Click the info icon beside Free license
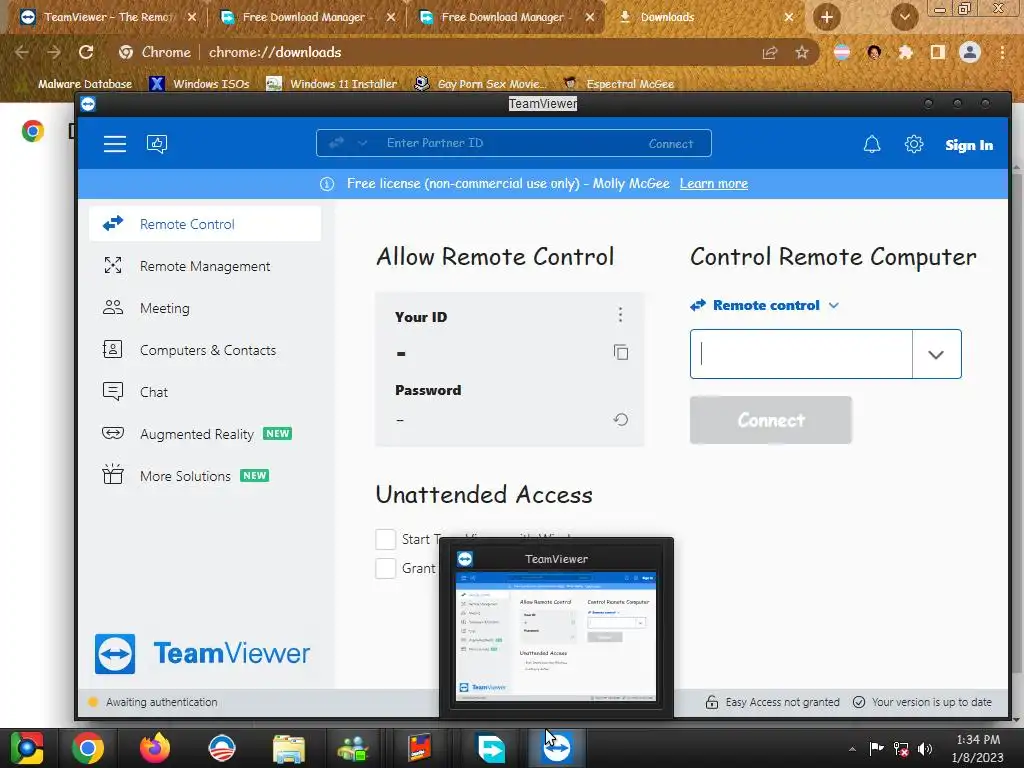 [x=327, y=184]
